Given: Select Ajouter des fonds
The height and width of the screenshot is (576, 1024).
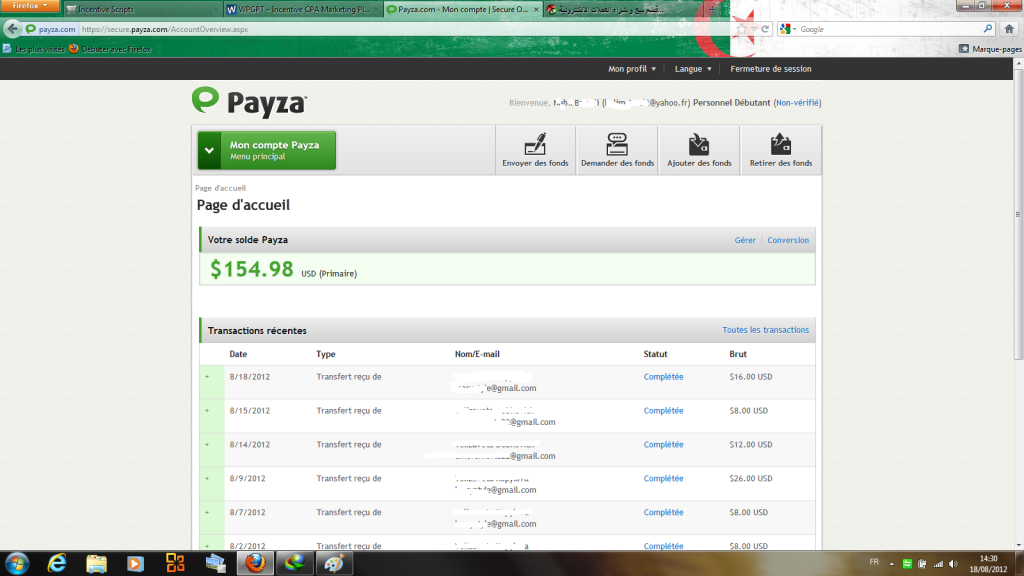Looking at the screenshot, I should click(699, 150).
